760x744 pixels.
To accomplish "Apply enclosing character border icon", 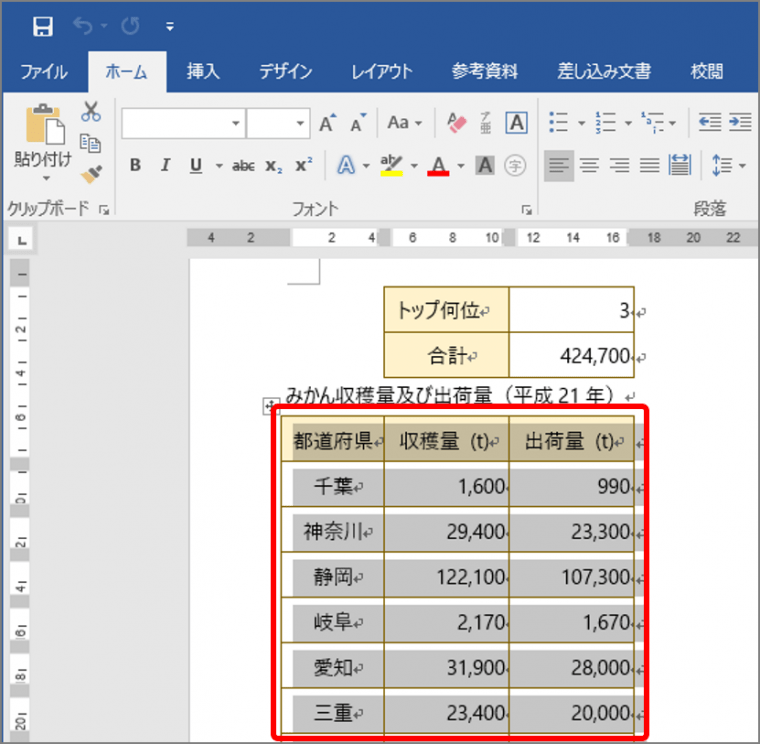I will pyautogui.click(x=517, y=123).
